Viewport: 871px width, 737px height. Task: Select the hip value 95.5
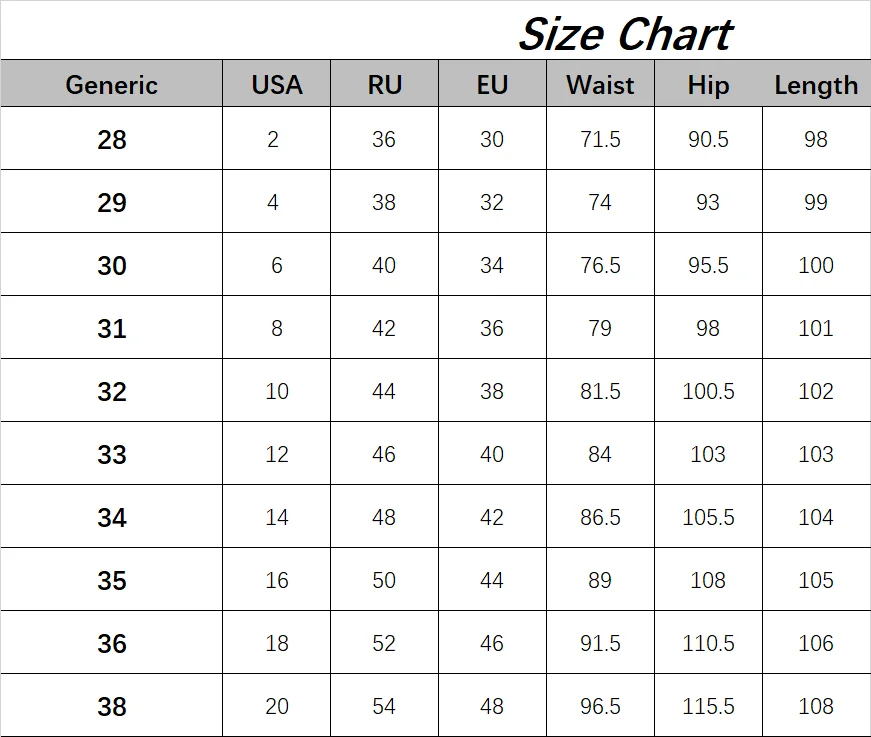tap(708, 266)
